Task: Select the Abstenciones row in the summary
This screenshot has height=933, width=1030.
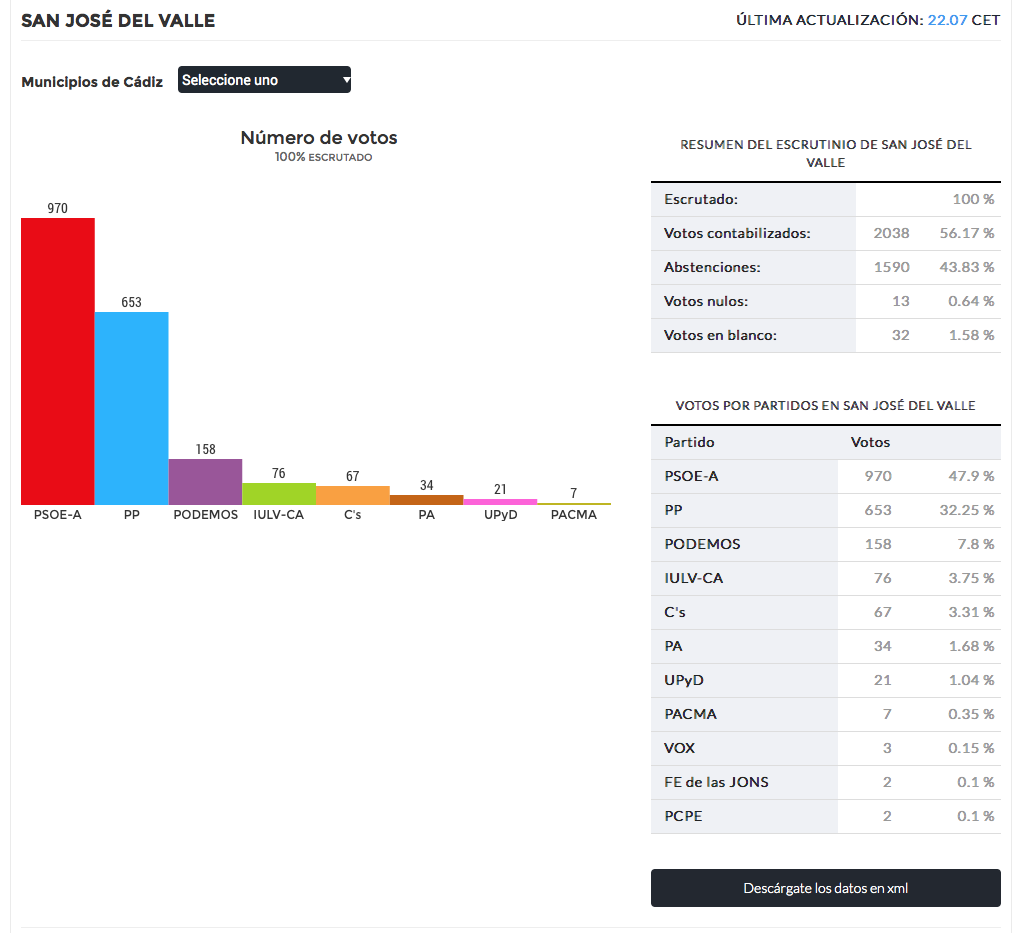Action: coord(825,267)
